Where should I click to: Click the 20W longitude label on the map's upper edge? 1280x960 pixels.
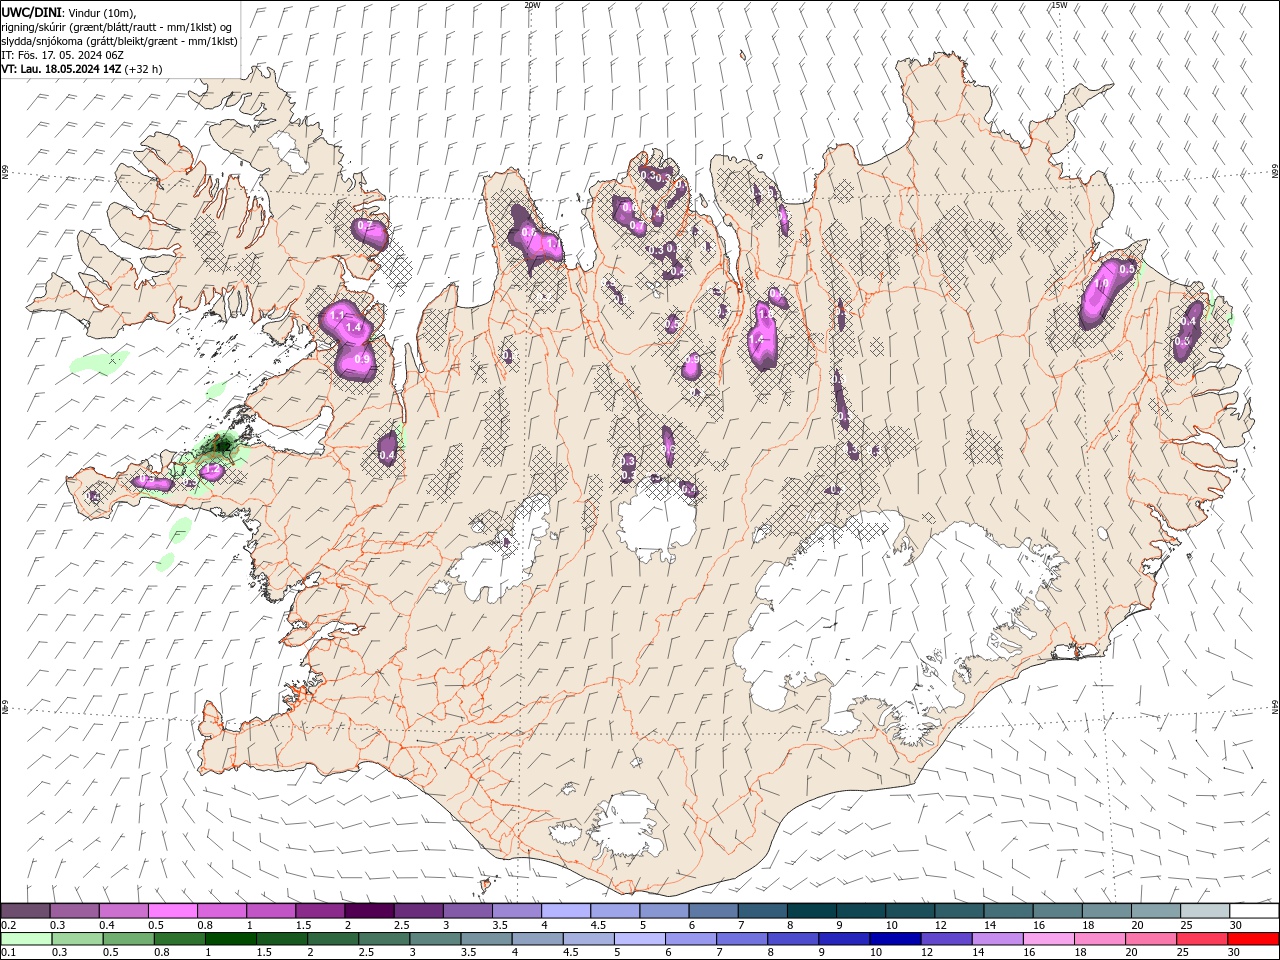(532, 5)
